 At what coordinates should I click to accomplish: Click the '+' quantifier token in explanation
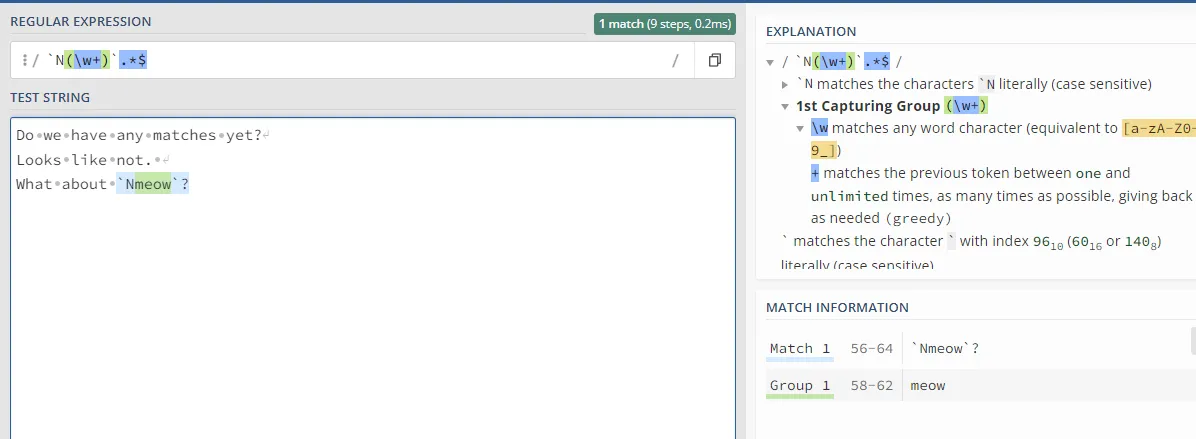tap(815, 173)
